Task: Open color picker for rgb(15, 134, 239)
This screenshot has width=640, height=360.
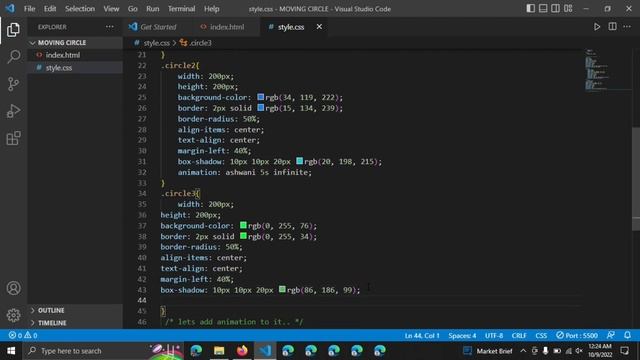Action: (x=260, y=108)
